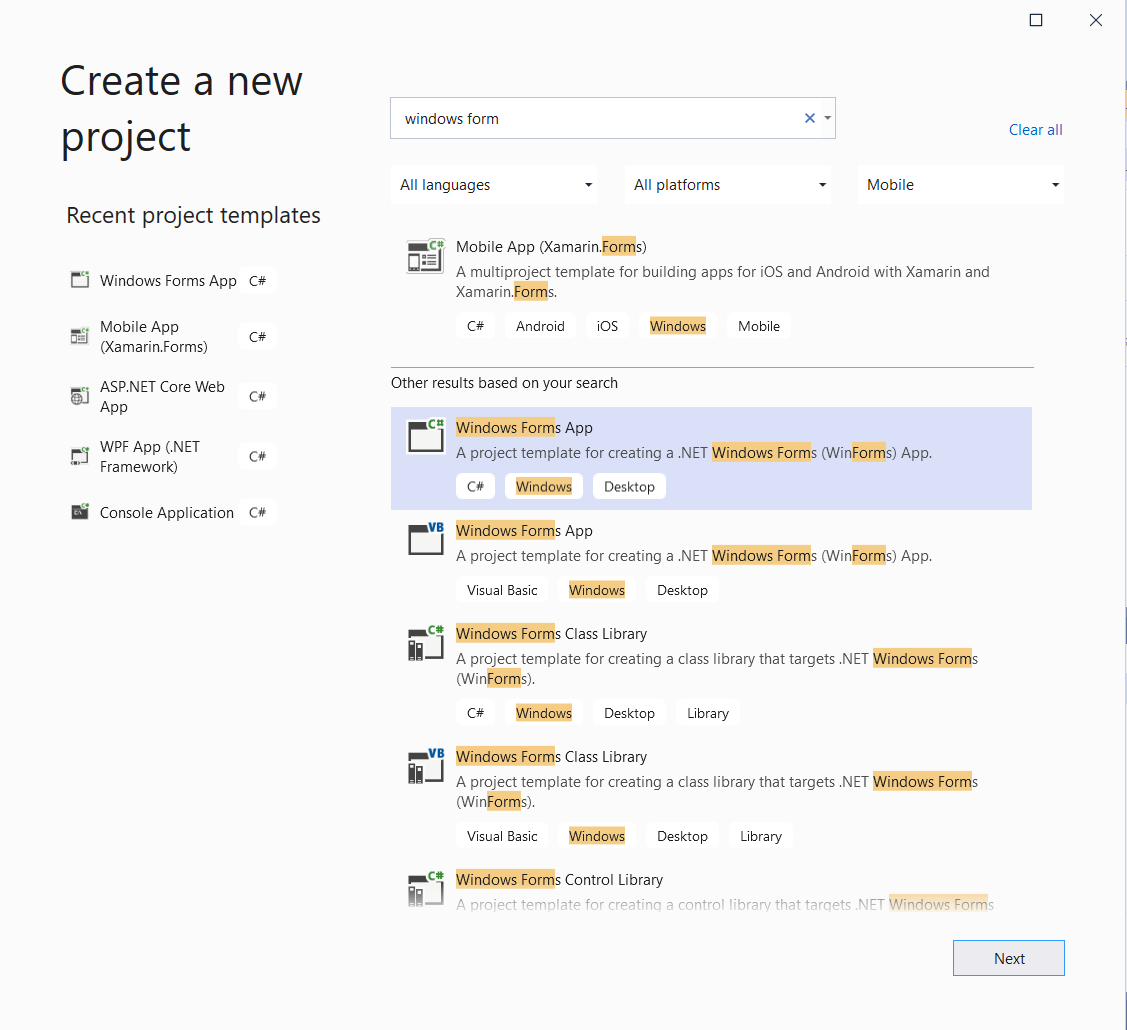Click the VB Windows Forms Class Library icon

coord(426,765)
